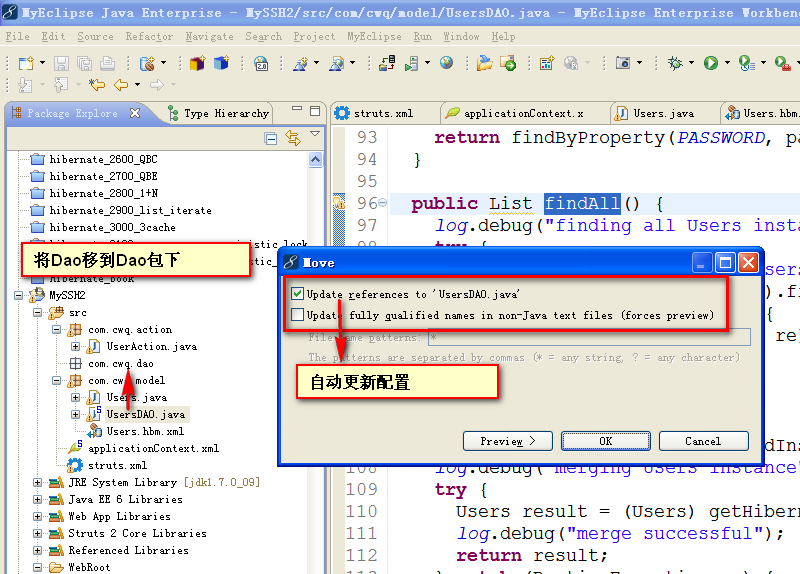Screen dimensions: 800x574
Task: Select Referenced Libraries in tree
Action: pyautogui.click(x=128, y=551)
